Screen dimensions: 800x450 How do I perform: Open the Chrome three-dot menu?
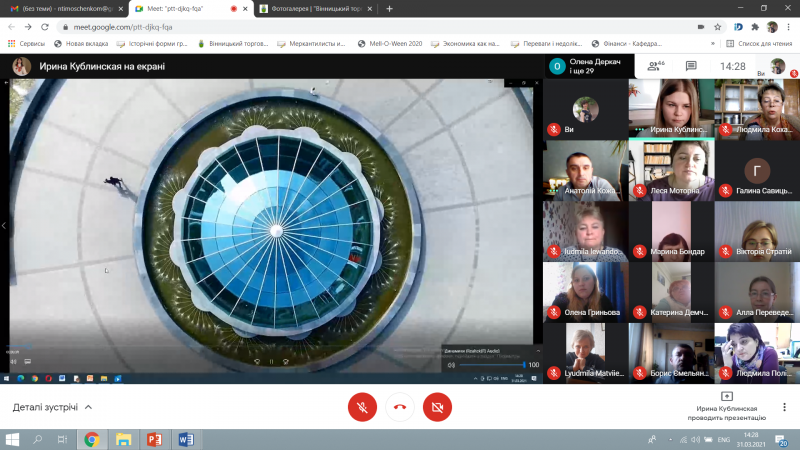pyautogui.click(x=789, y=27)
